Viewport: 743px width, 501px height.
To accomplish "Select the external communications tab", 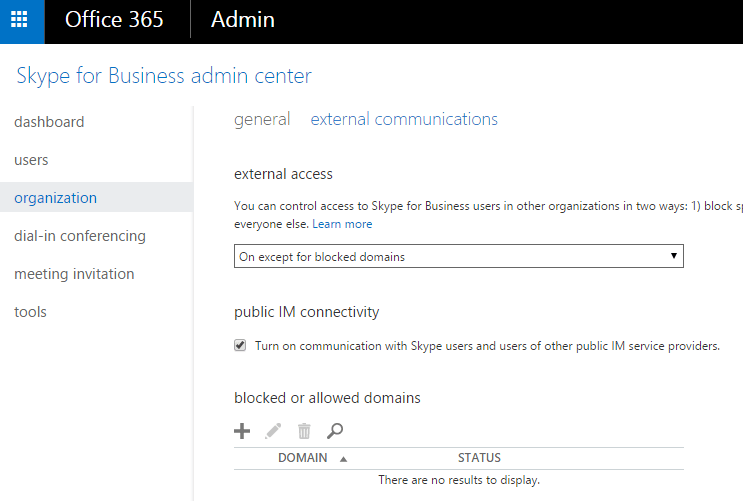I will [x=404, y=119].
